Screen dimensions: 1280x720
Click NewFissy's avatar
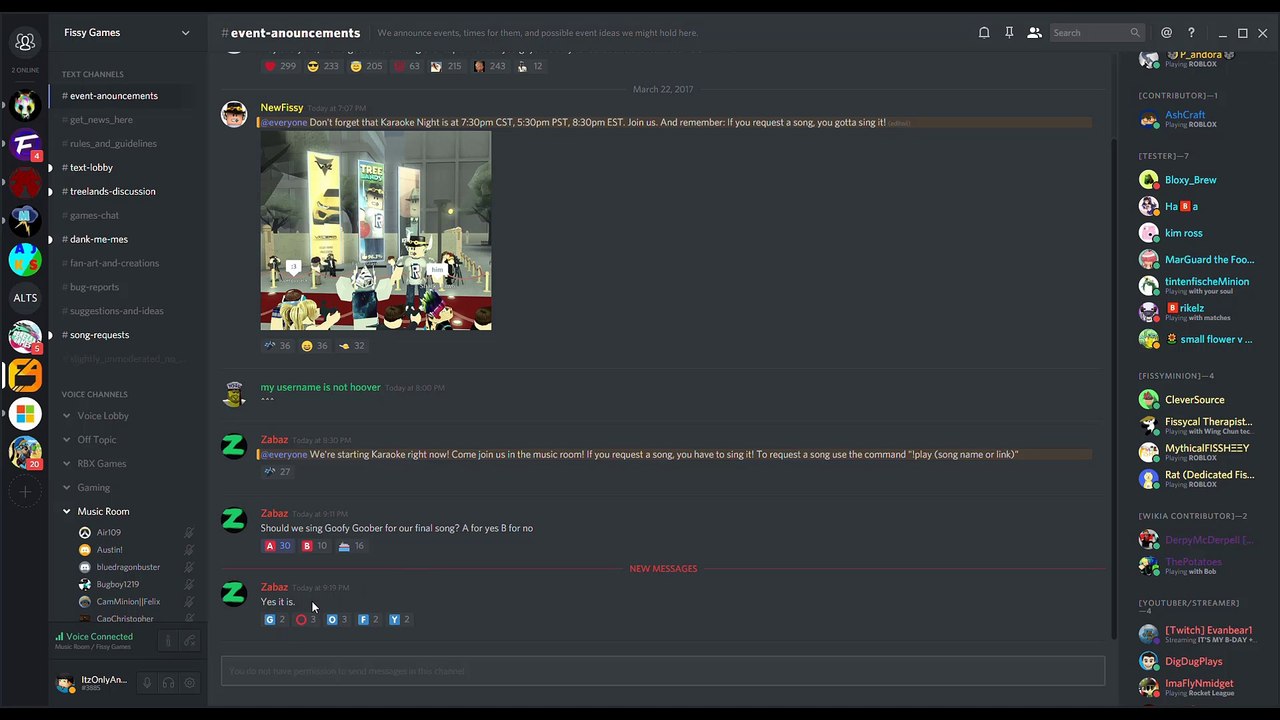pyautogui.click(x=234, y=114)
